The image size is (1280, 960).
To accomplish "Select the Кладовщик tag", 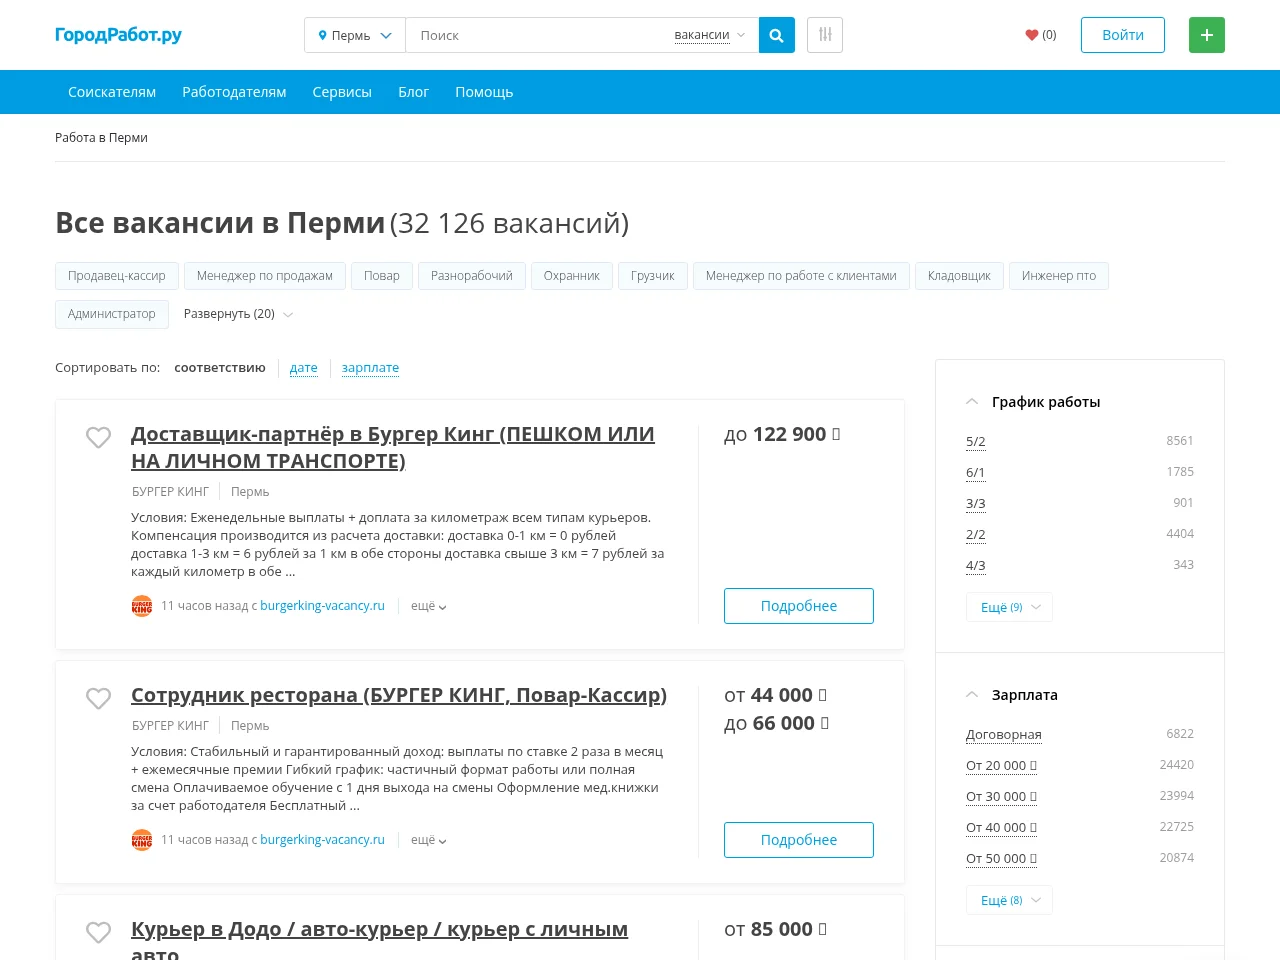I will (x=959, y=276).
